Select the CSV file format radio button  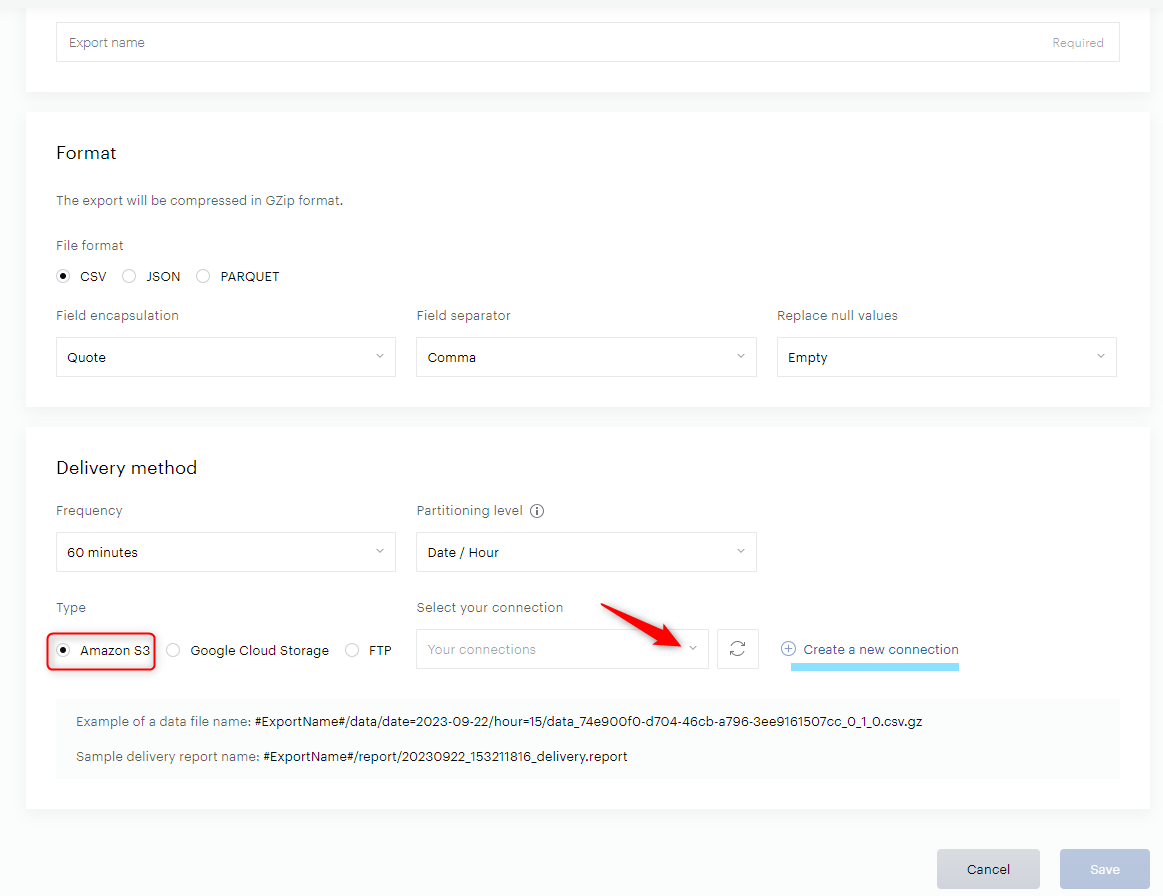(x=63, y=277)
